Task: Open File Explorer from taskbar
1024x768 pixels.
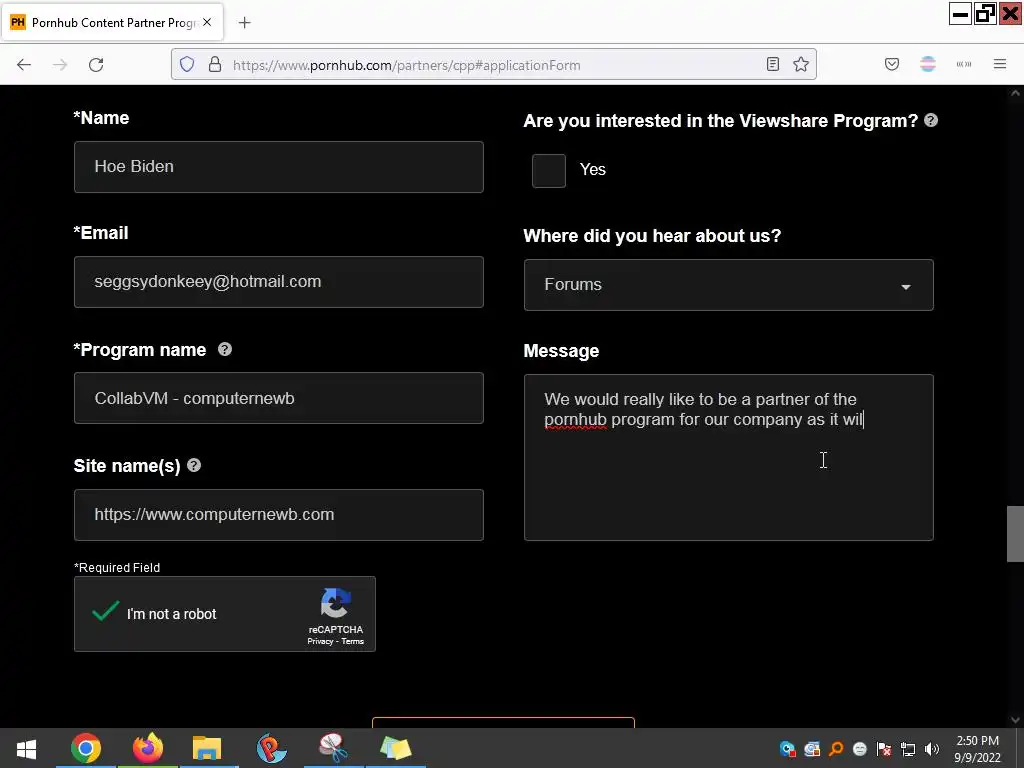Action: coord(207,748)
